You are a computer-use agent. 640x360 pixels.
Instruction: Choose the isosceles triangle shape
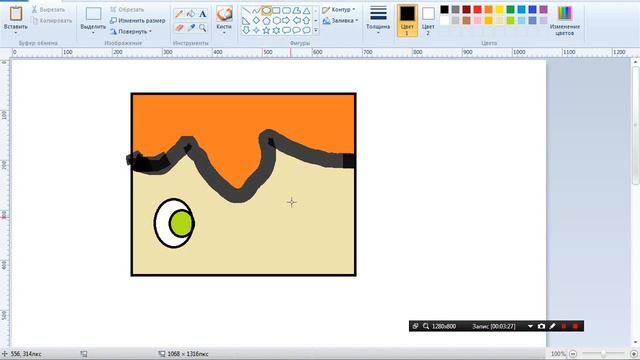[307, 11]
